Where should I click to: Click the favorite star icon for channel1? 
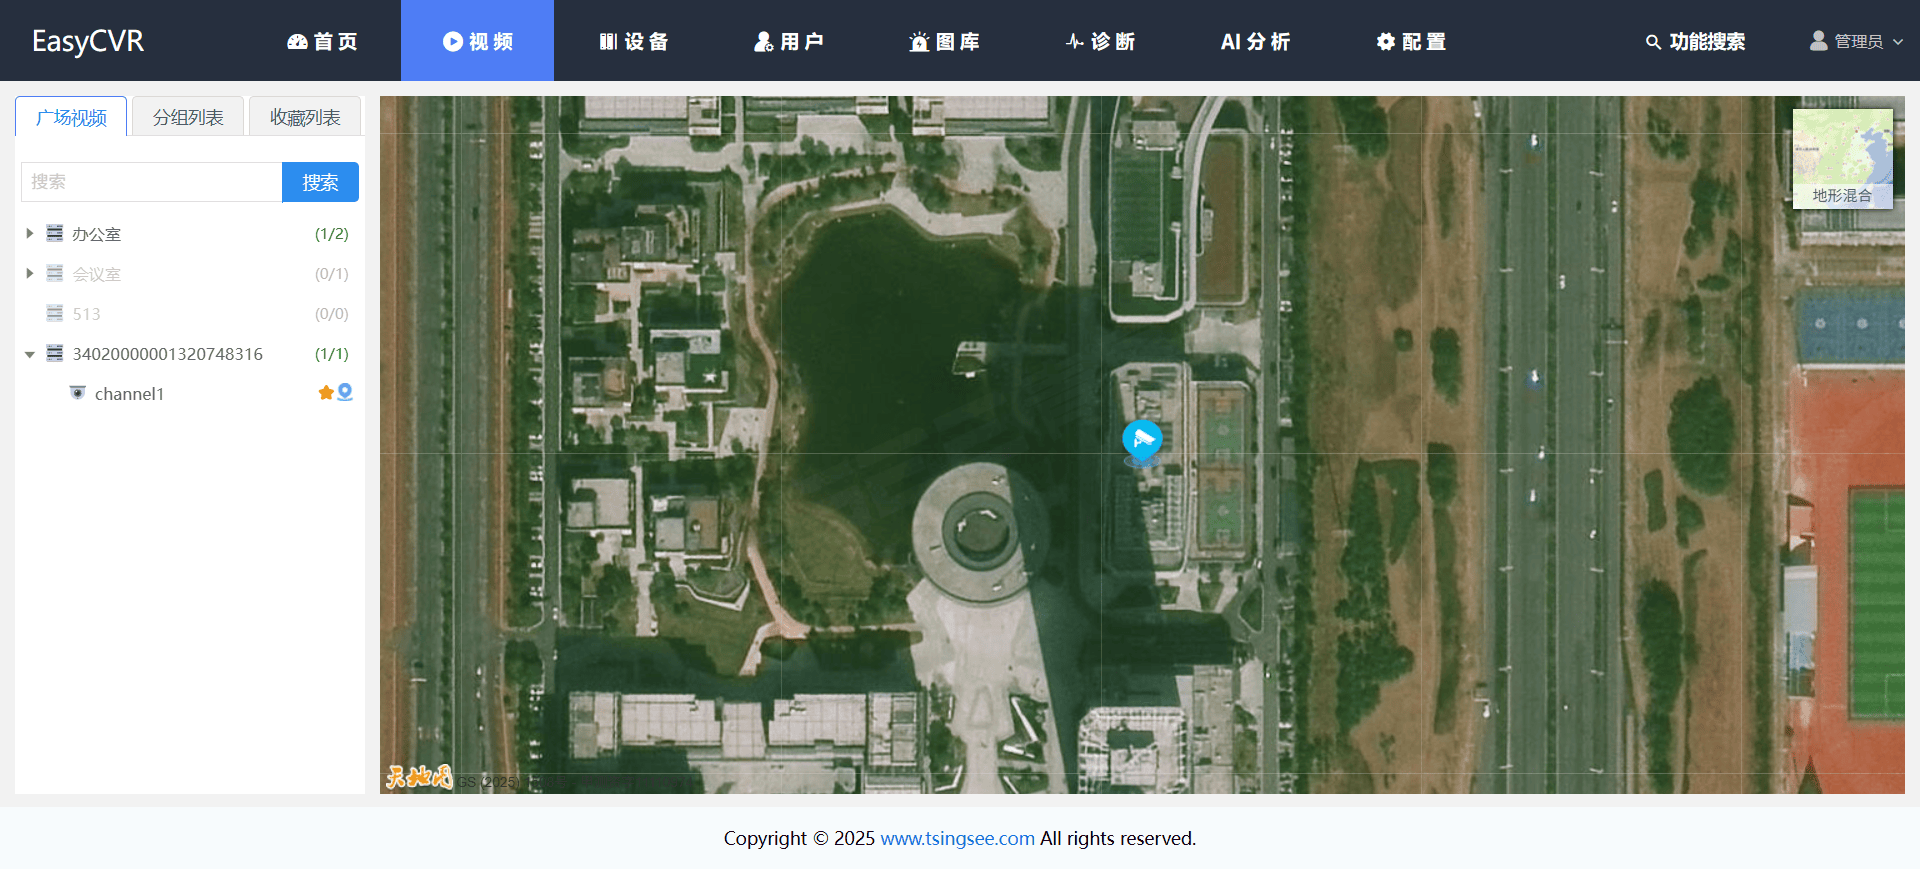tap(325, 393)
